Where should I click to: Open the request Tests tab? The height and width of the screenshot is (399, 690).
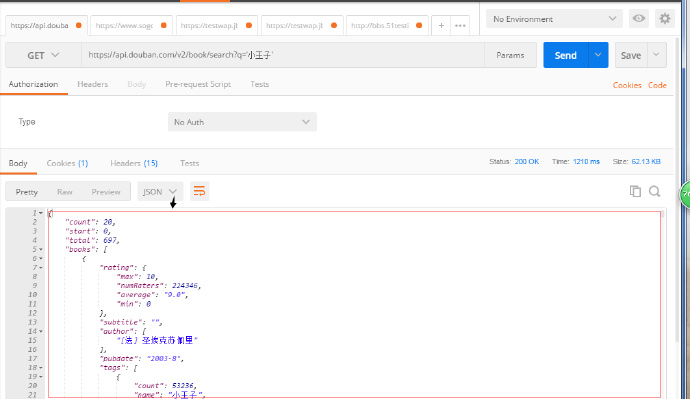(x=260, y=84)
